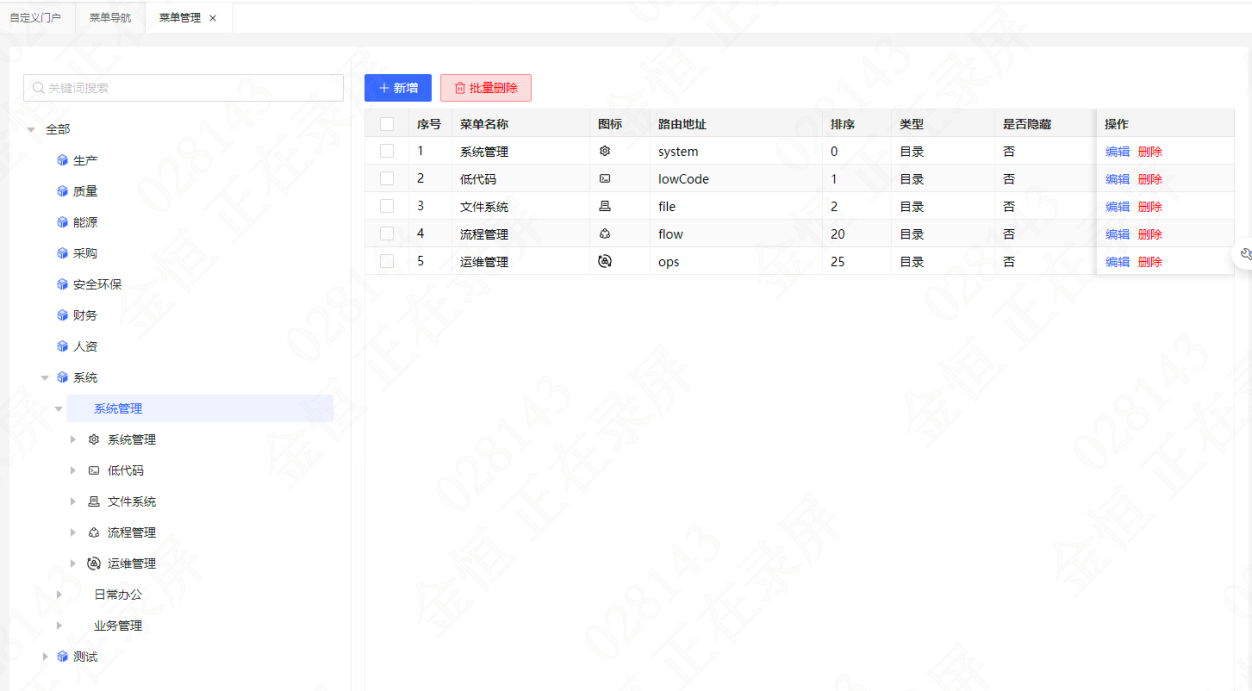Expand the 测试 tree node arrow

click(x=45, y=656)
